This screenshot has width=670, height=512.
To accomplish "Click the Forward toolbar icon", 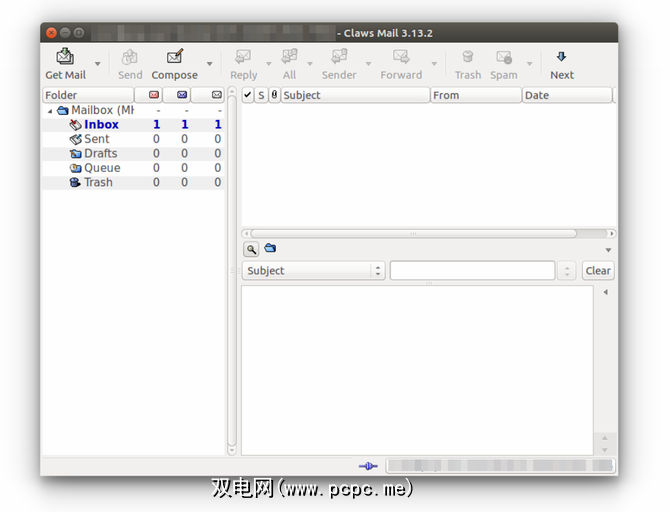I will click(x=401, y=56).
